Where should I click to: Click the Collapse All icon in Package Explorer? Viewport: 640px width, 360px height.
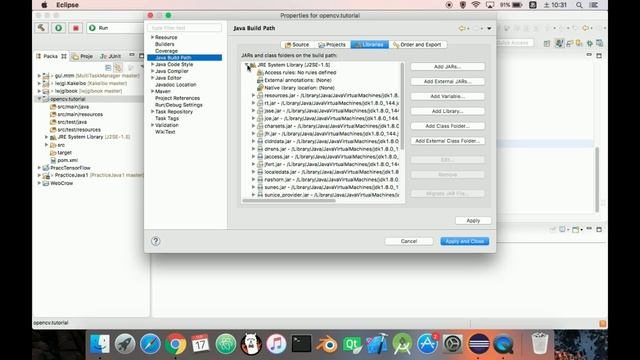coord(108,67)
